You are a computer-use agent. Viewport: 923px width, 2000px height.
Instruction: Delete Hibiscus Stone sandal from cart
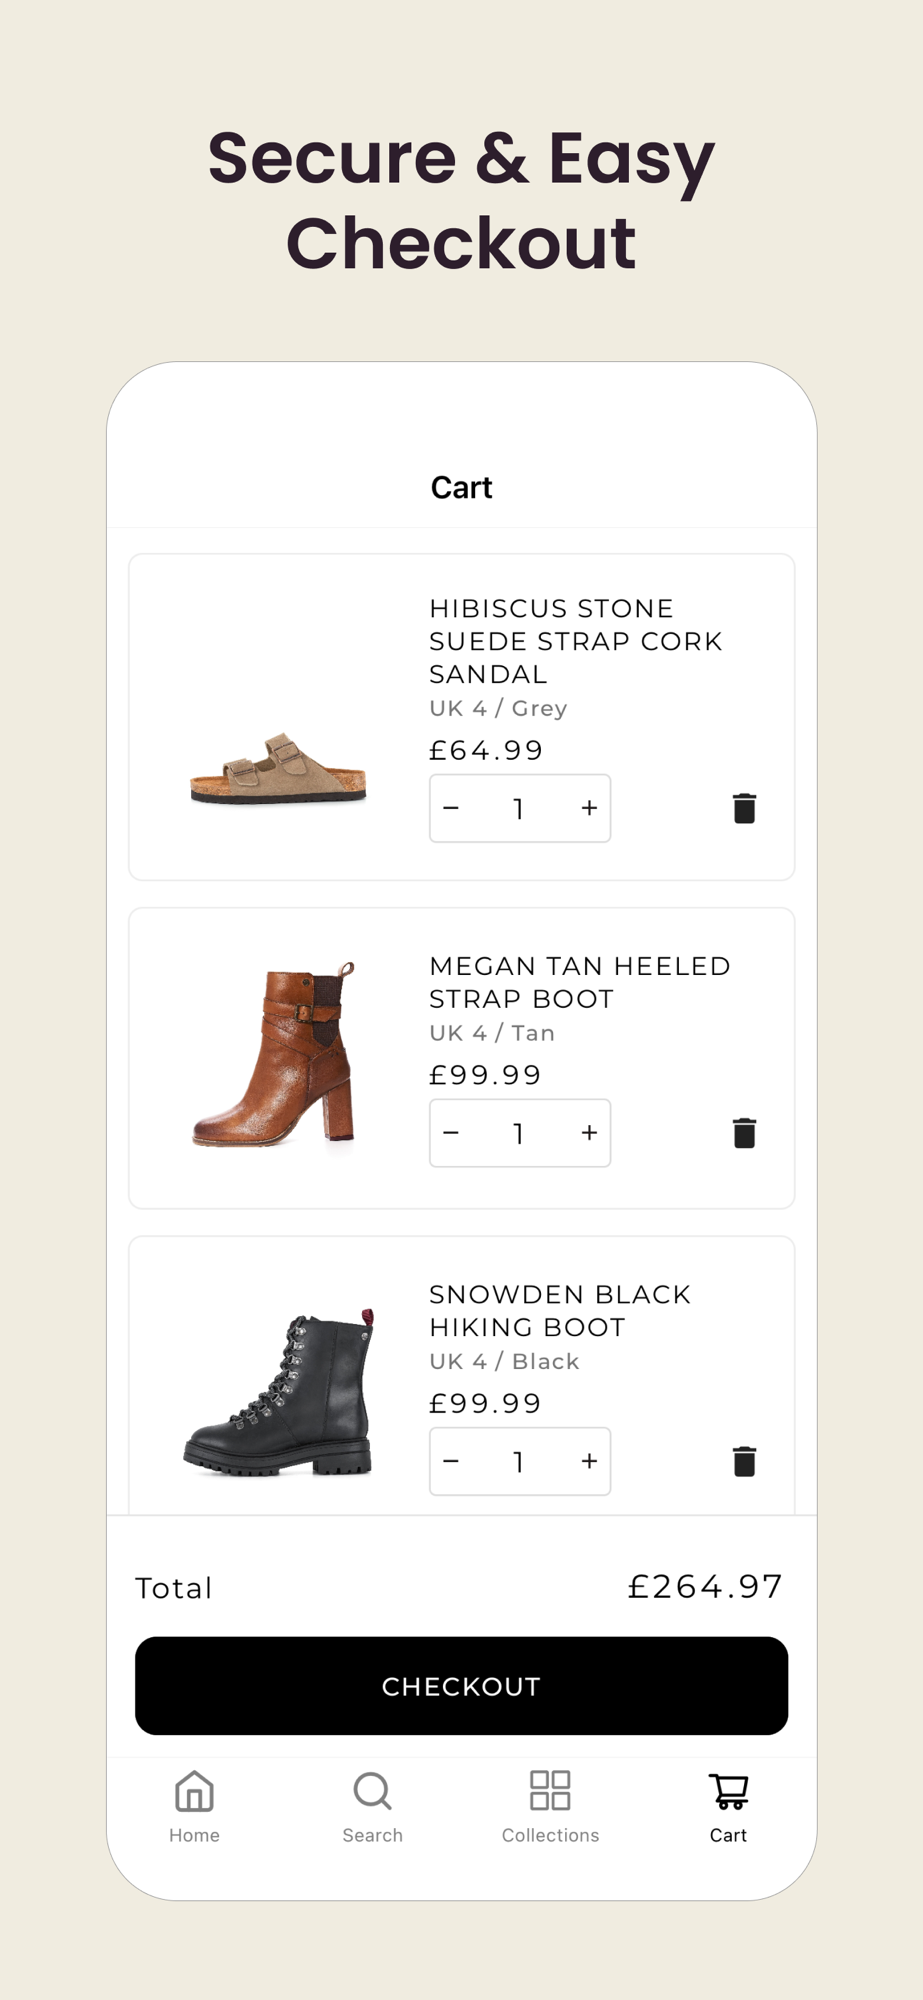(x=744, y=808)
